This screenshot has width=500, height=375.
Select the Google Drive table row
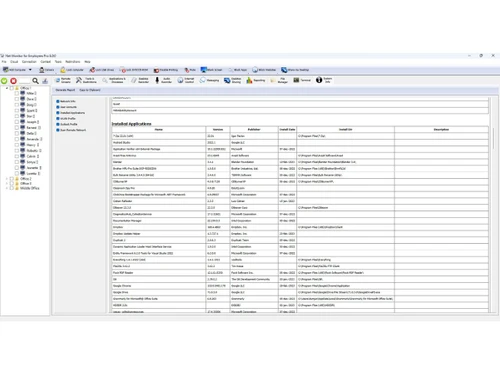pos(300,292)
